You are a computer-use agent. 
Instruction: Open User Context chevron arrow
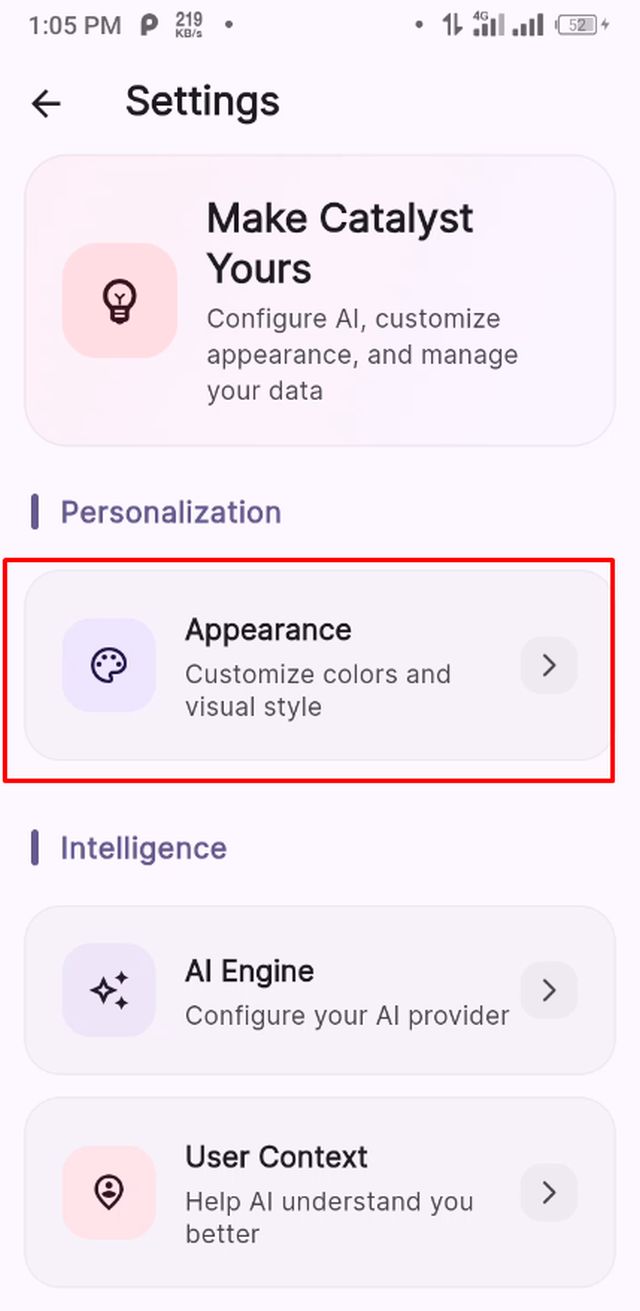(549, 1192)
